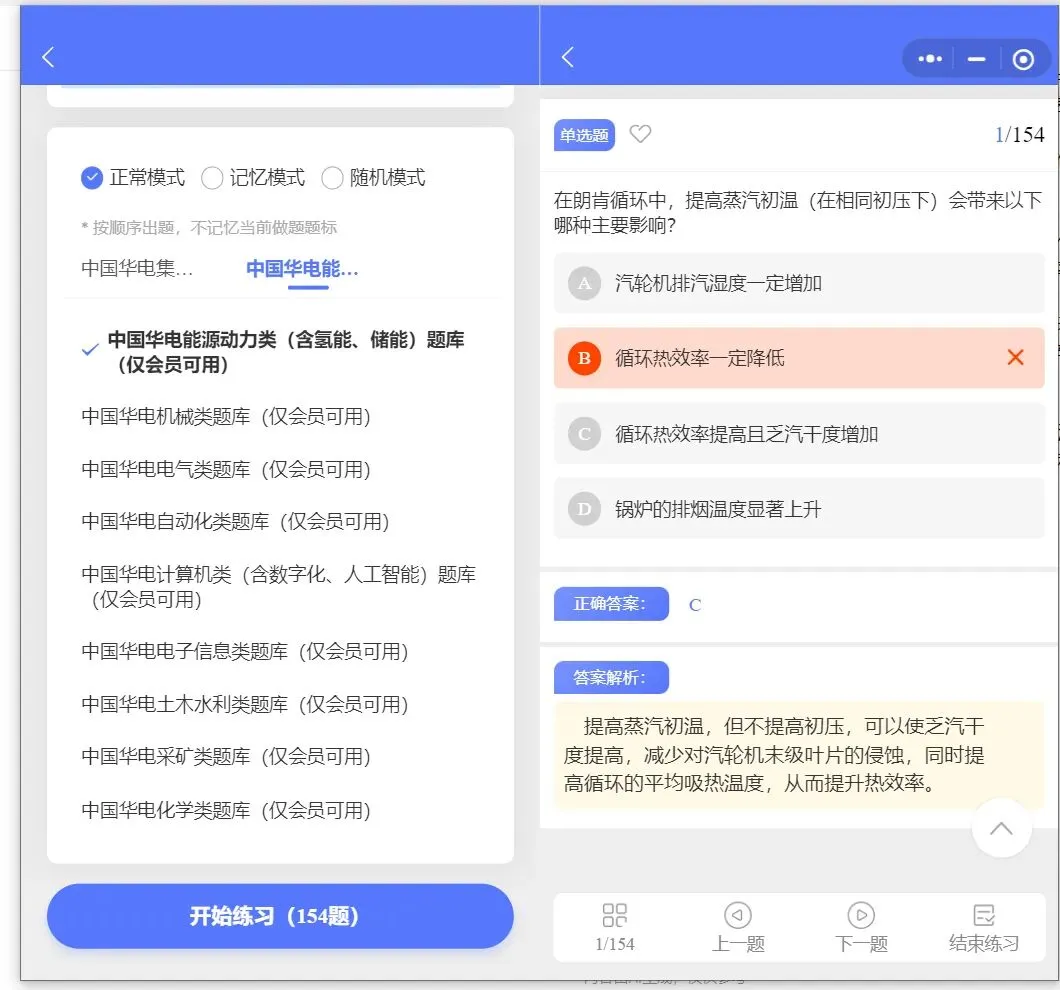Go to next question 下一题
This screenshot has height=990, width=1060.
point(861,927)
